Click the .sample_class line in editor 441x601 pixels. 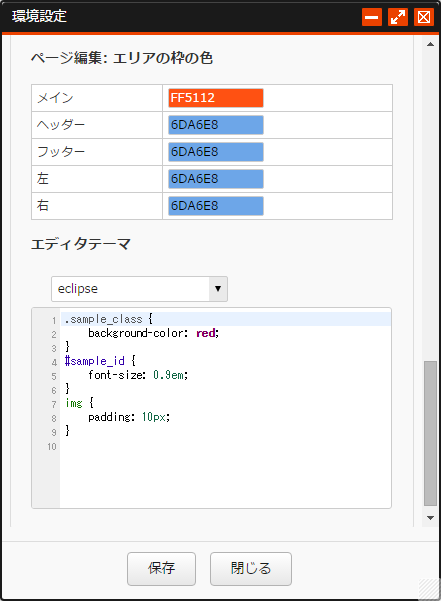pos(226,319)
